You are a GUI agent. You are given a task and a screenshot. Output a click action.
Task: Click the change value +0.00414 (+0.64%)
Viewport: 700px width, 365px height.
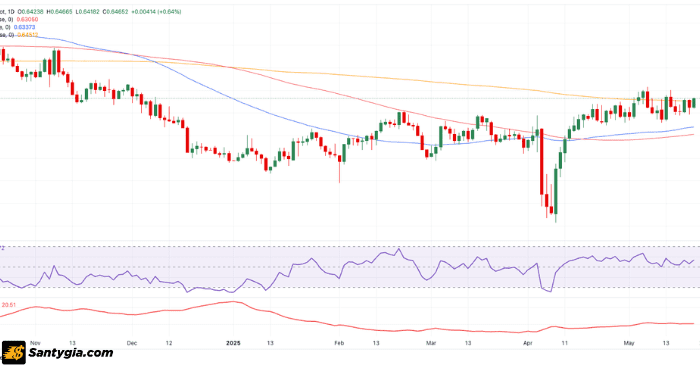point(157,12)
